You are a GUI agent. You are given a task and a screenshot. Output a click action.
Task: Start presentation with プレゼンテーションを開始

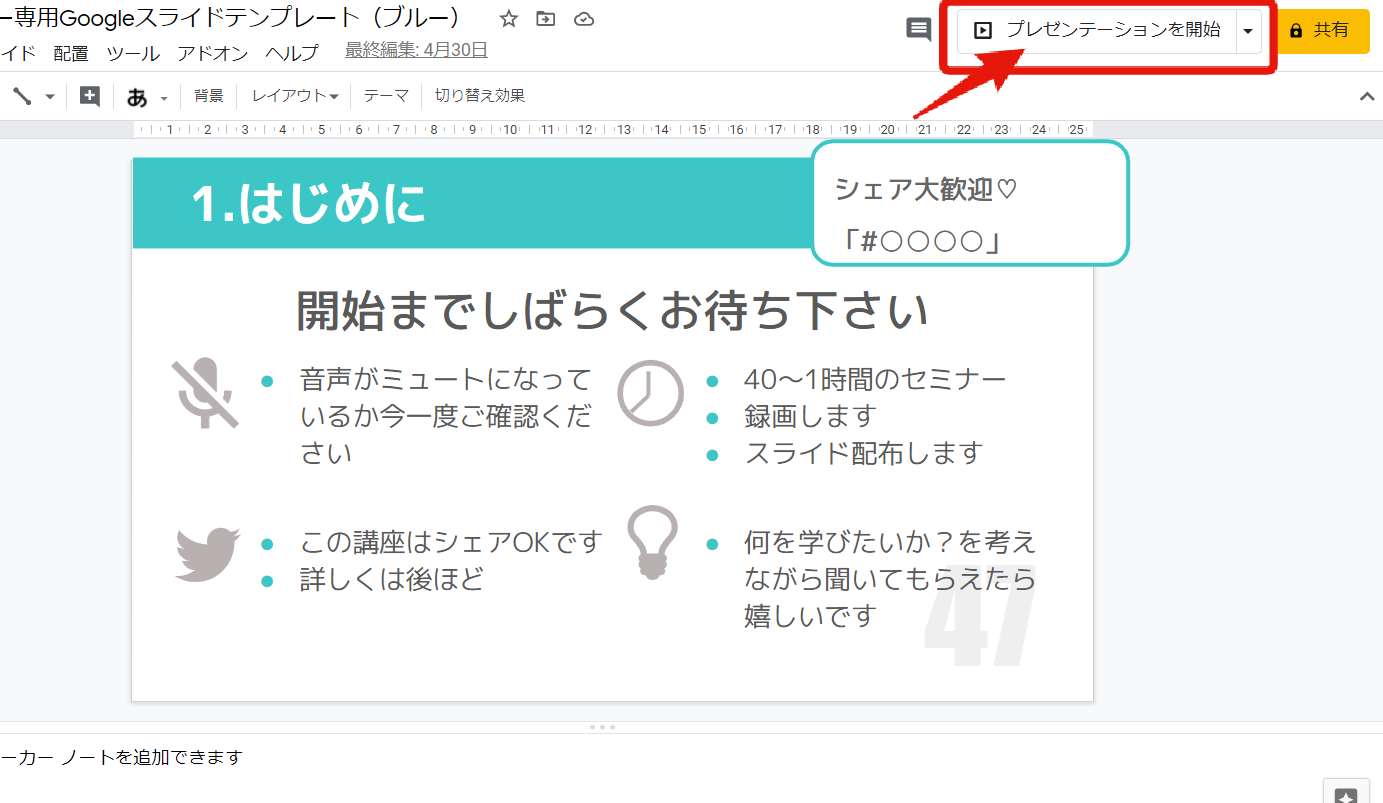tap(1097, 31)
